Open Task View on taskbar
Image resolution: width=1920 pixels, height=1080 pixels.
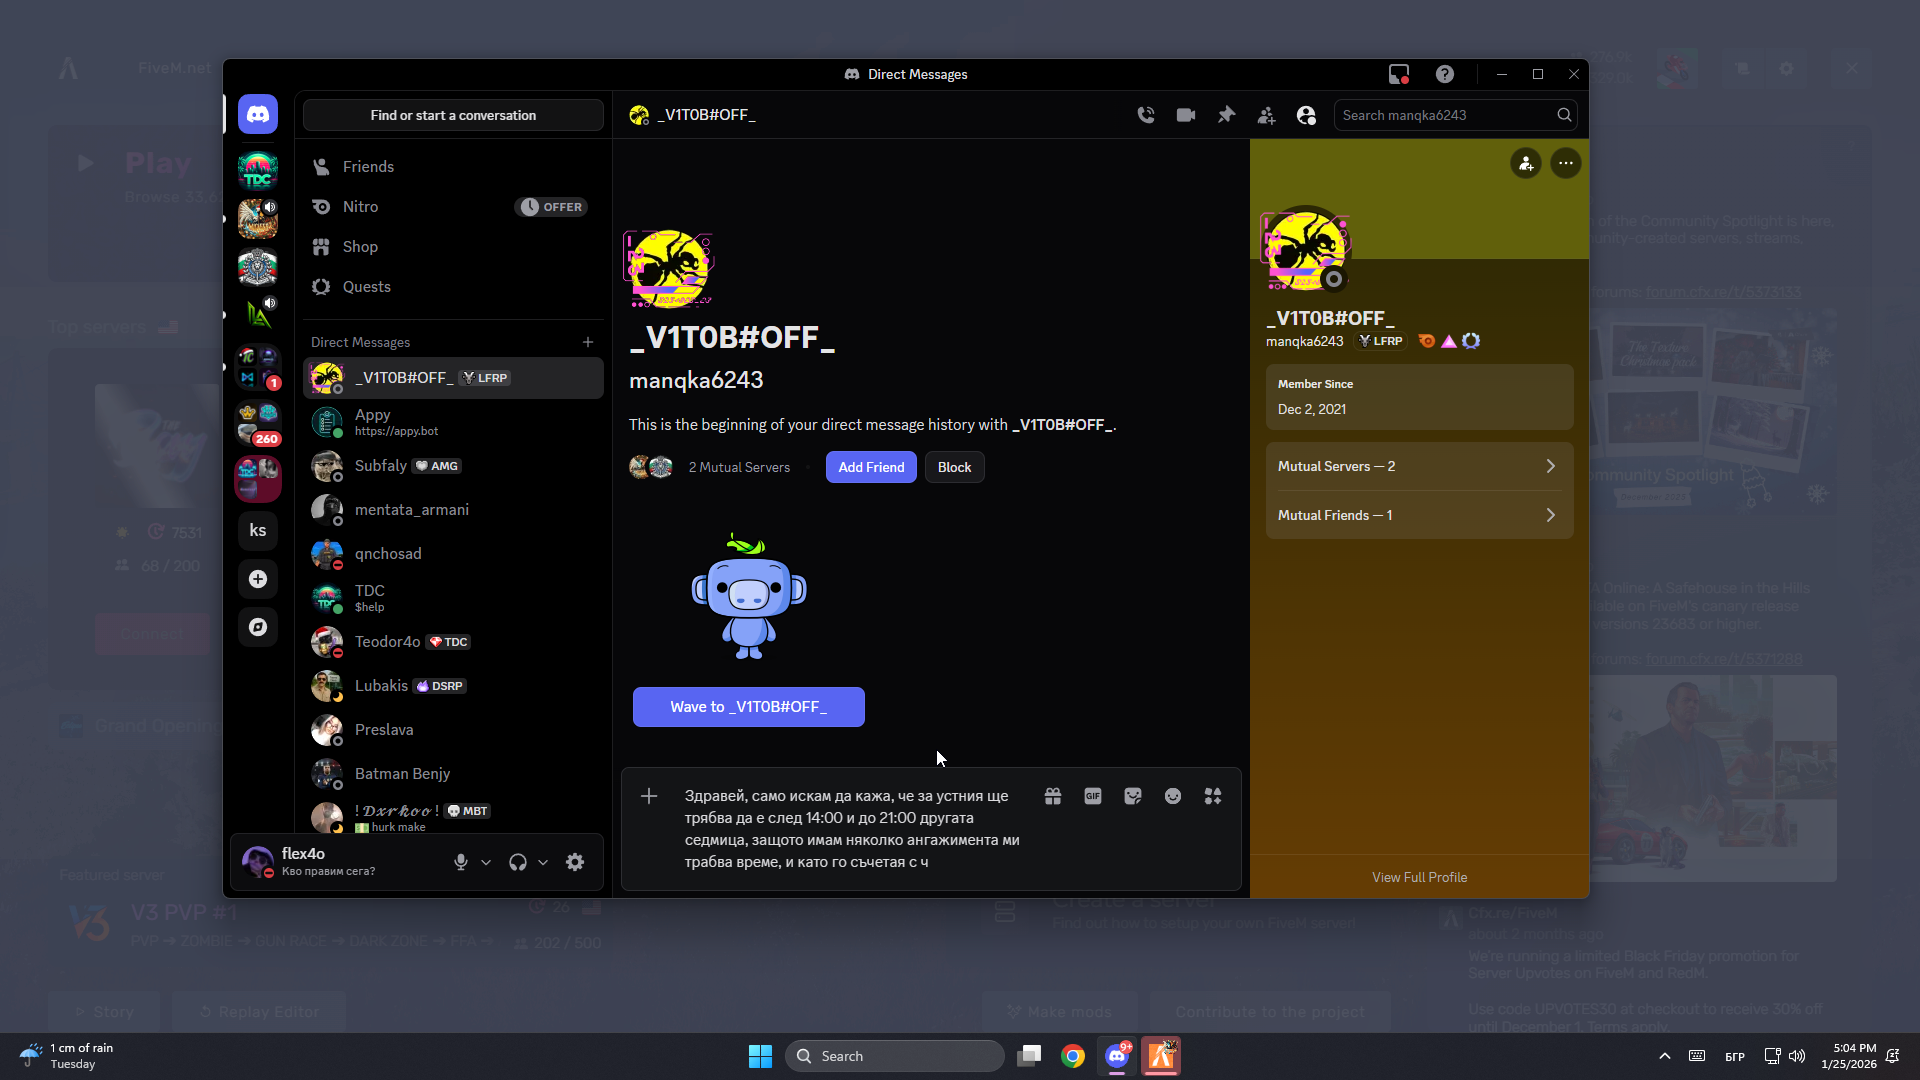1029,1056
